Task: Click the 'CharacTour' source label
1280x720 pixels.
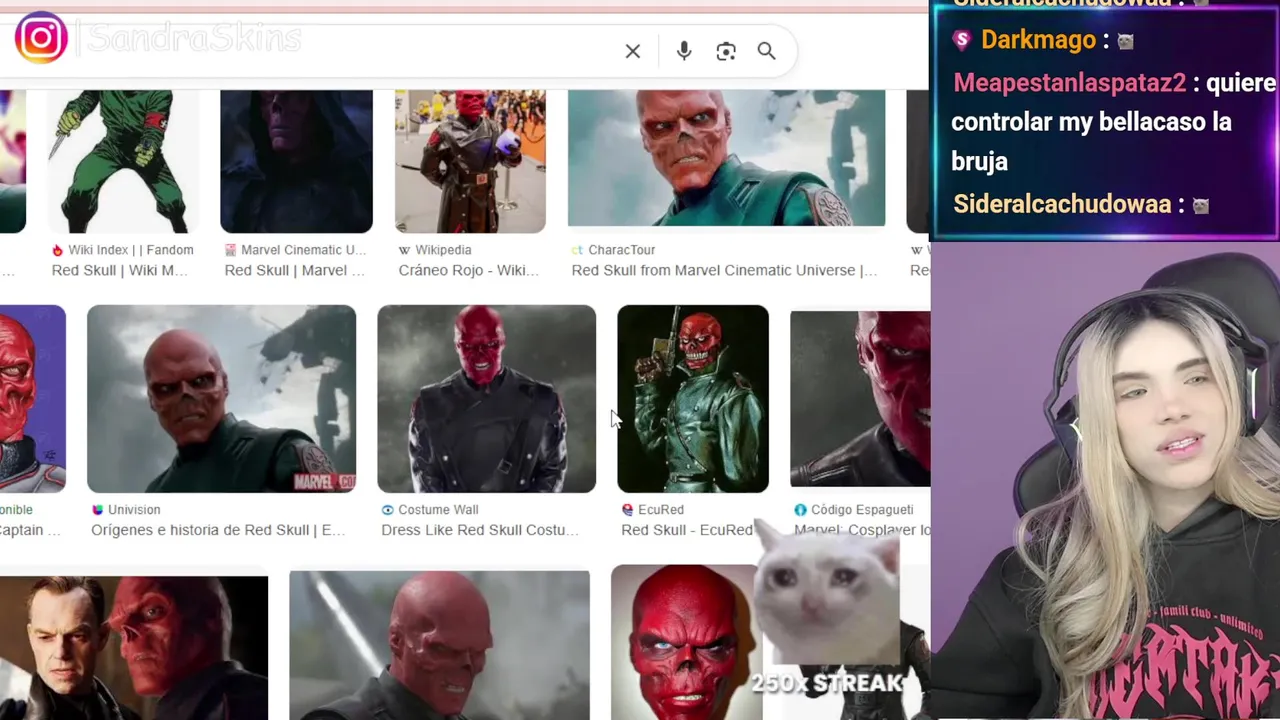Action: (621, 250)
